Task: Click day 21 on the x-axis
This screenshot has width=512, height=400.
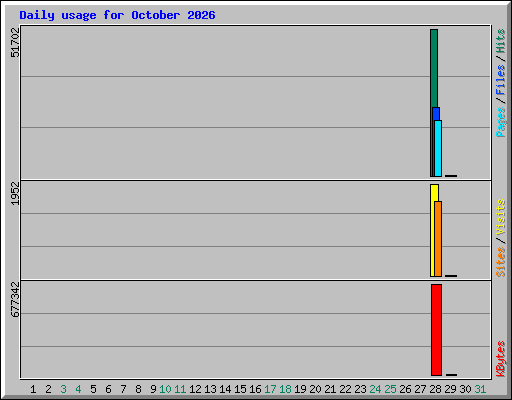Action: (330, 389)
